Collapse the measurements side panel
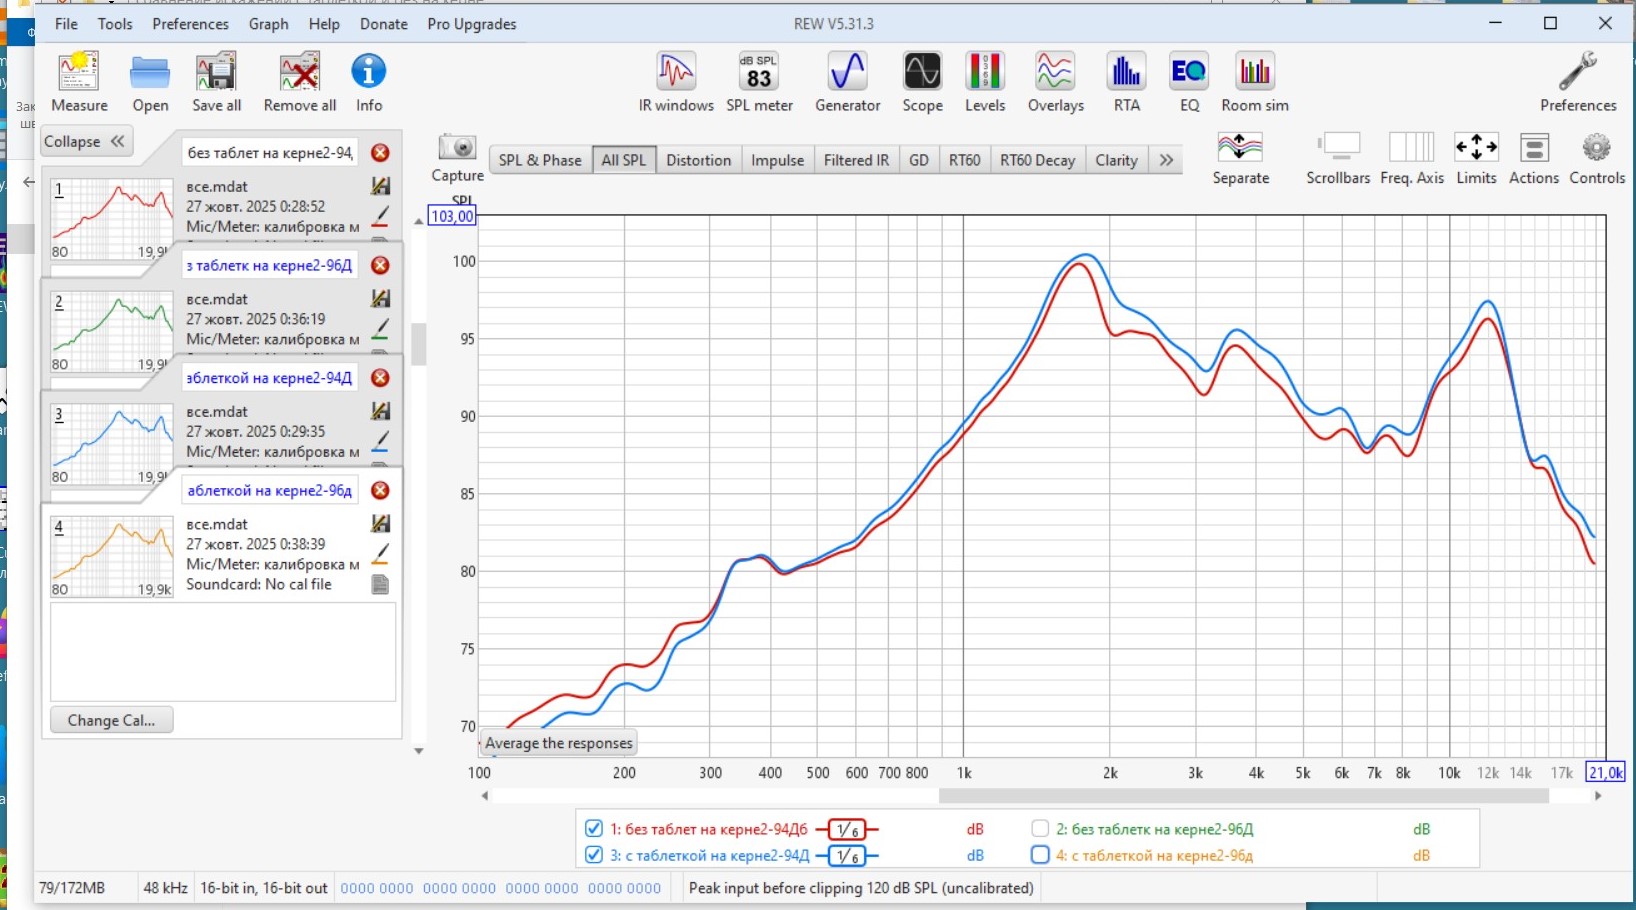 (85, 141)
